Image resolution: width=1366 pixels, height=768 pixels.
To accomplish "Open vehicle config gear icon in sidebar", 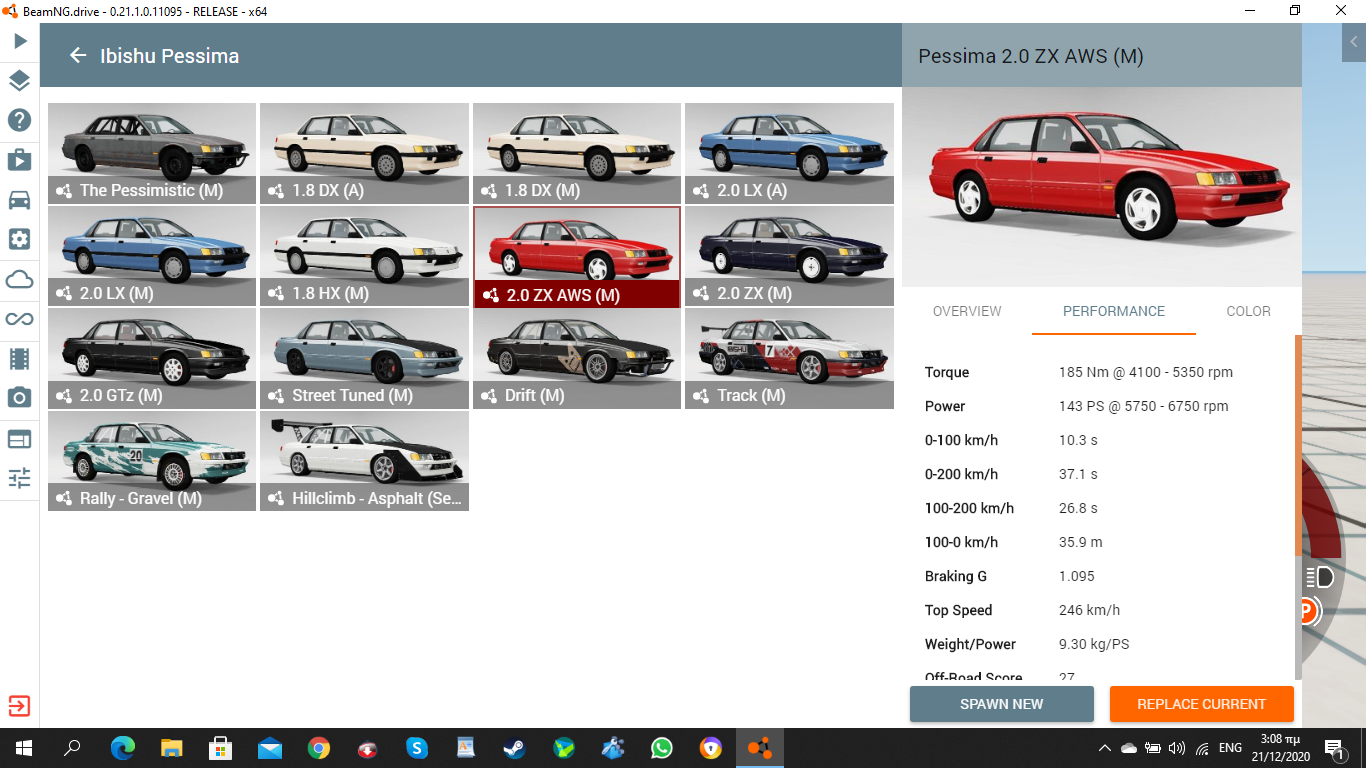I will tap(20, 239).
